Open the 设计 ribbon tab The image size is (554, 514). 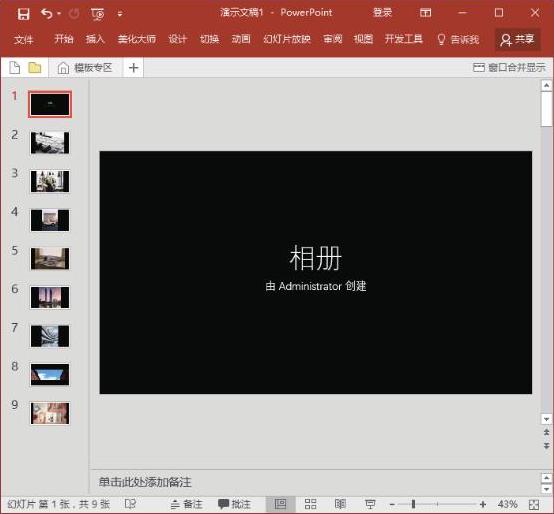click(x=177, y=39)
